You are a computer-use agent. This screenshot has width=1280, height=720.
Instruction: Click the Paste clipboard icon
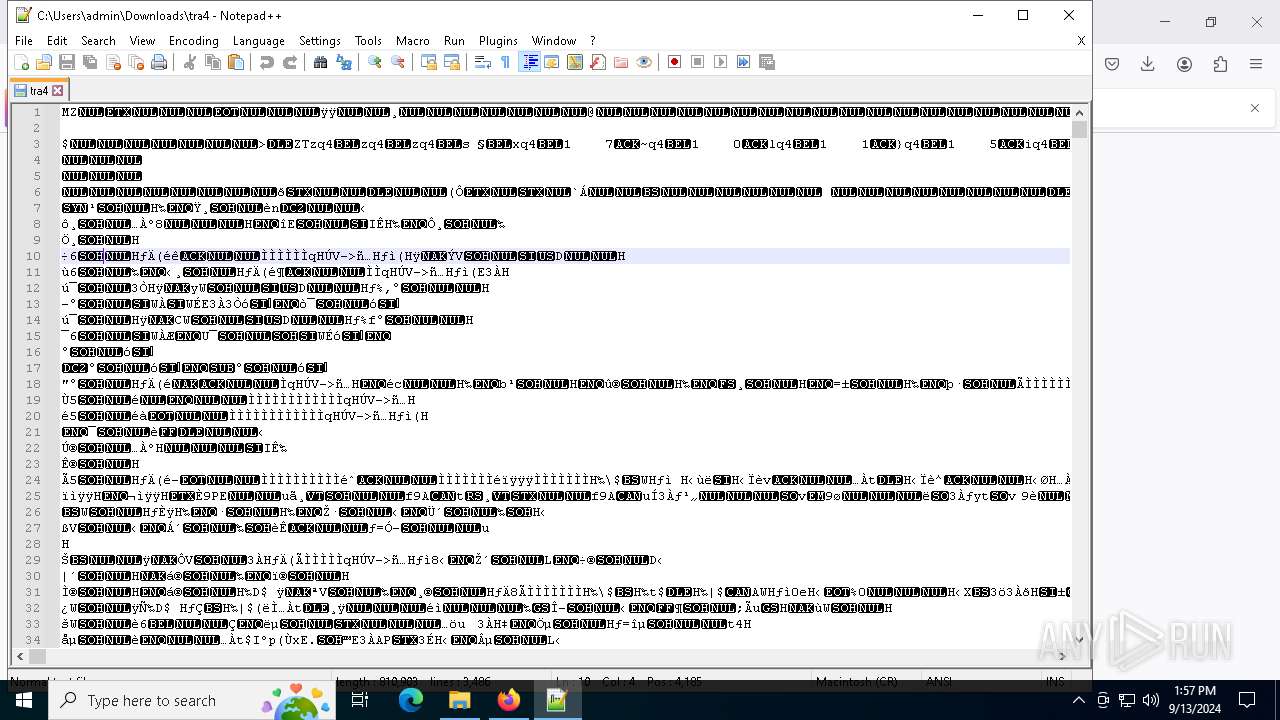(x=236, y=62)
